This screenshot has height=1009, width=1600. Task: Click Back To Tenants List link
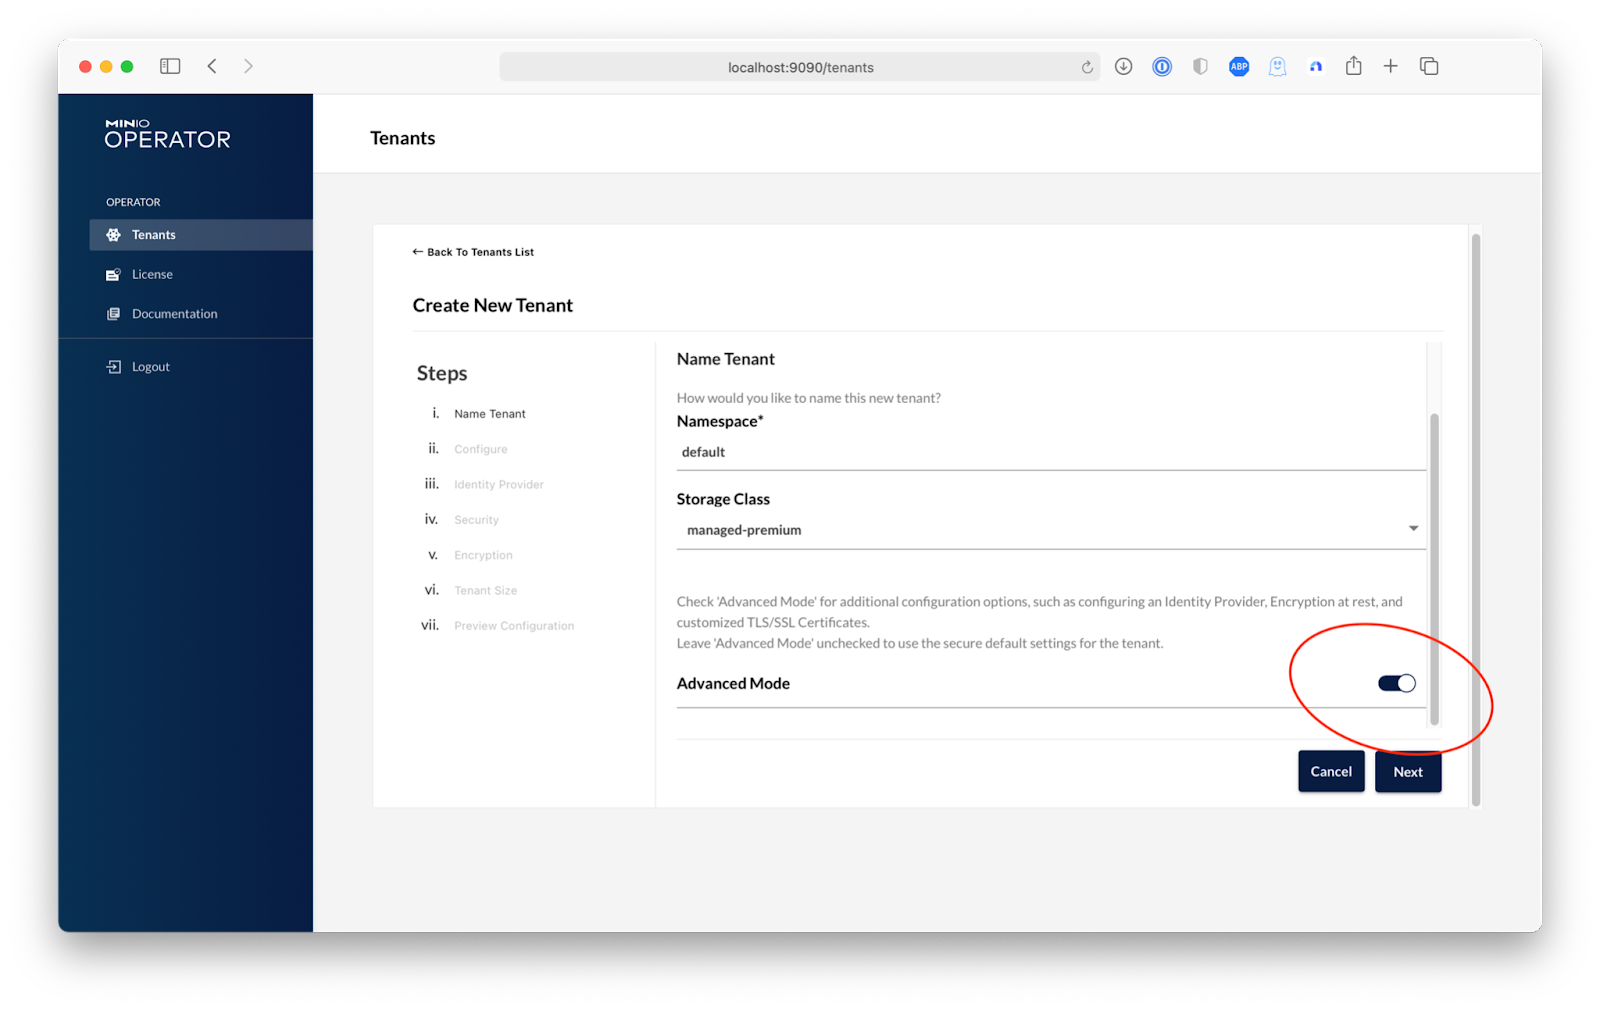[473, 252]
